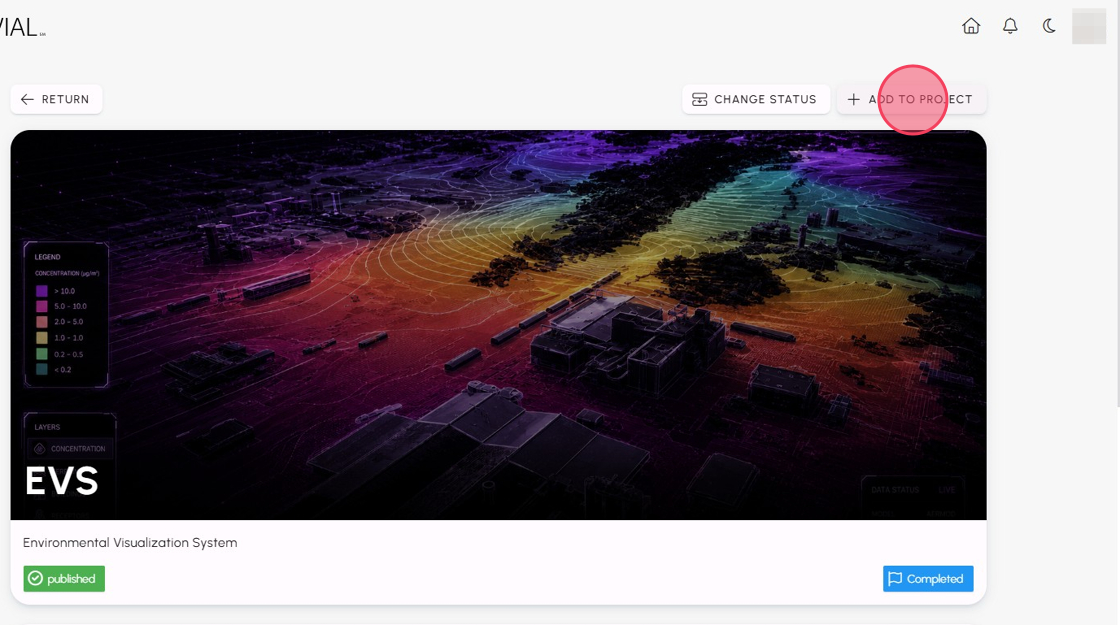The height and width of the screenshot is (625, 1120).
Task: Toggle dark mode moon icon
Action: tap(1049, 26)
